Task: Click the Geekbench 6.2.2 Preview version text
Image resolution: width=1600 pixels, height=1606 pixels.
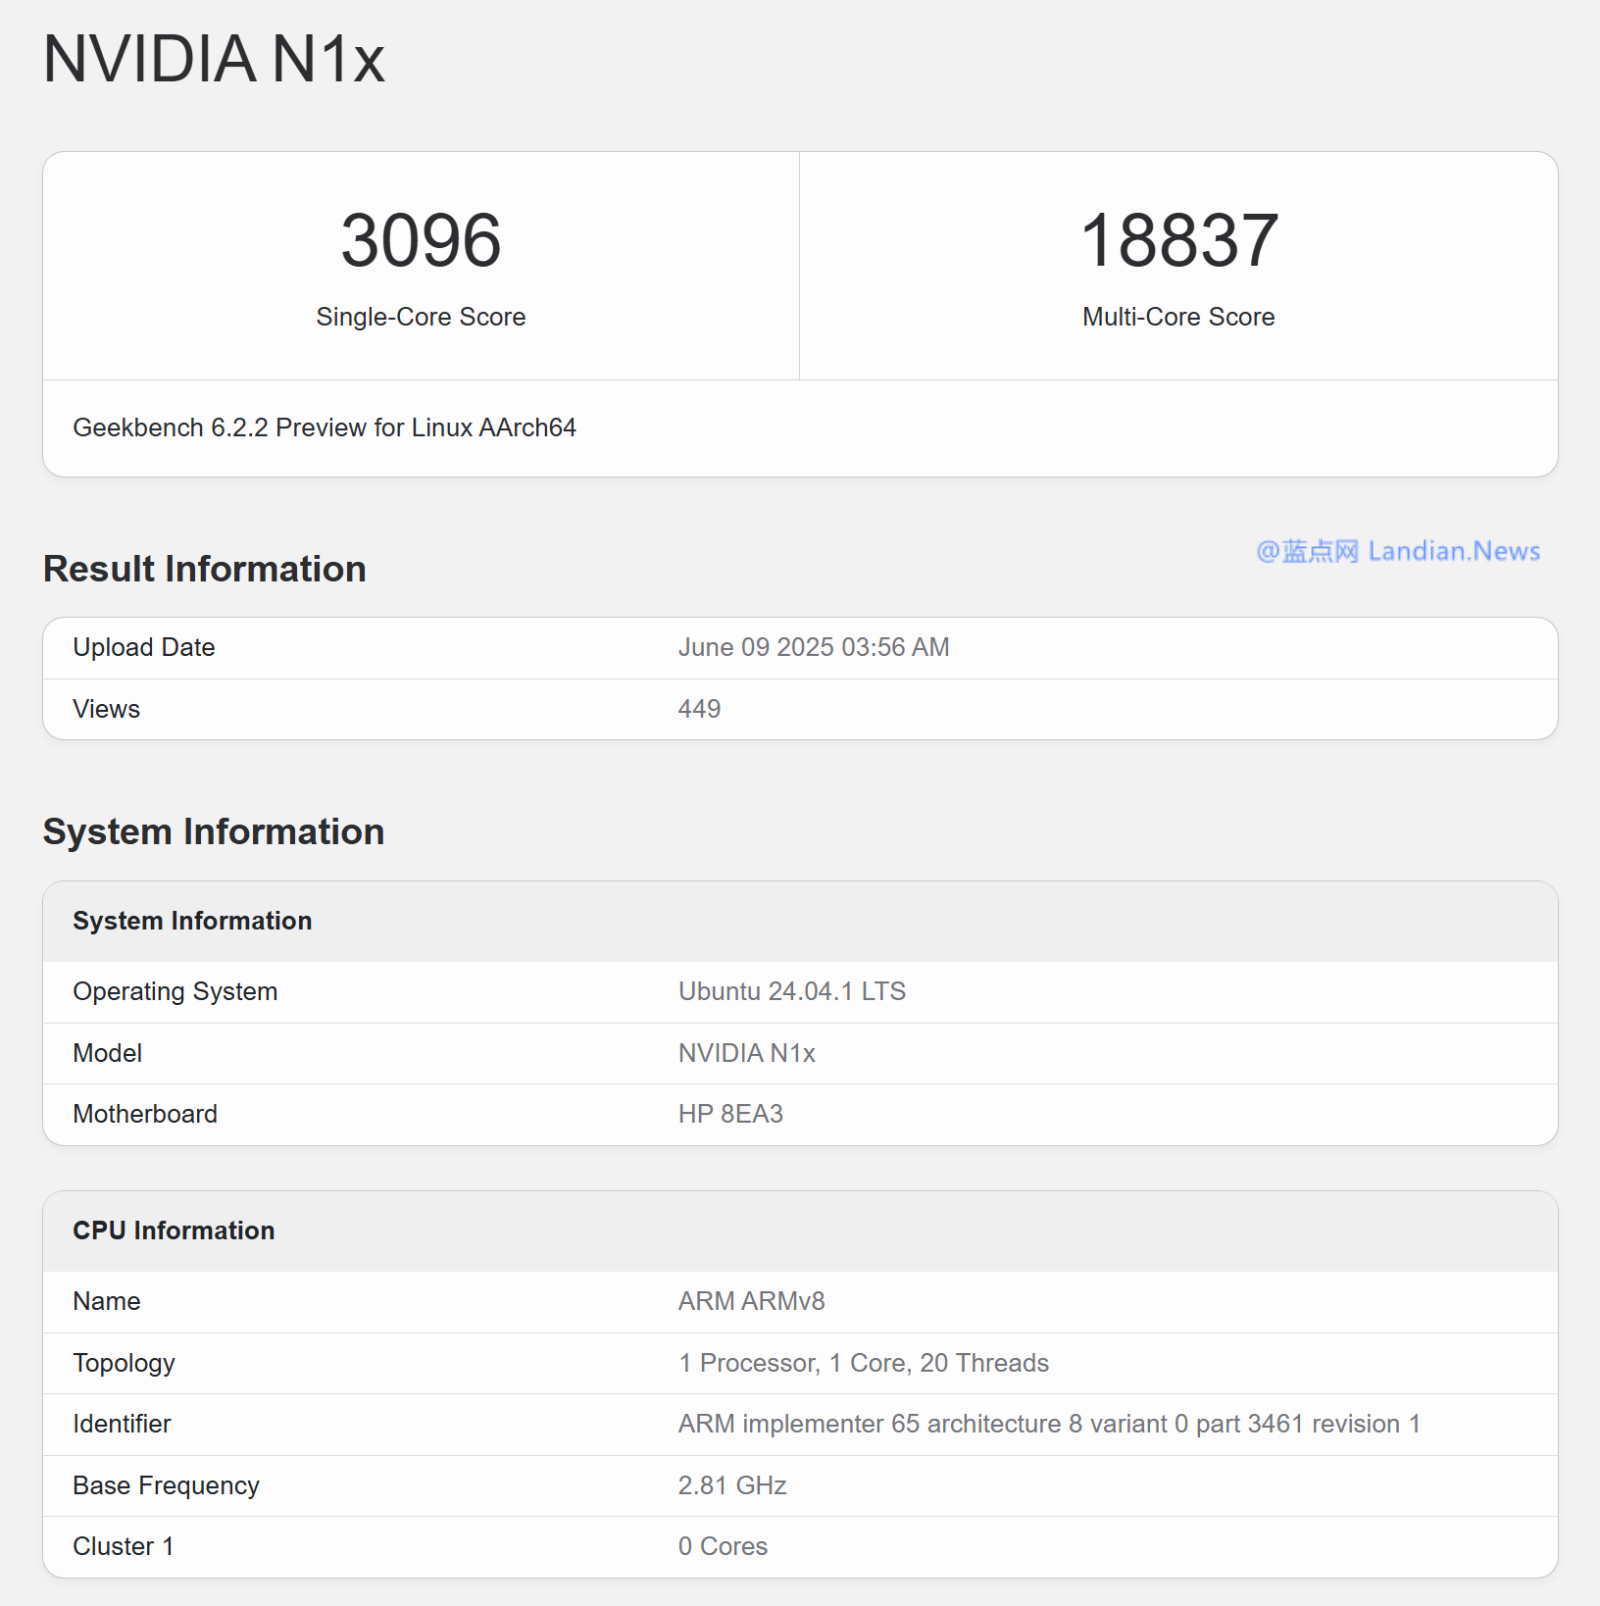Action: [324, 428]
